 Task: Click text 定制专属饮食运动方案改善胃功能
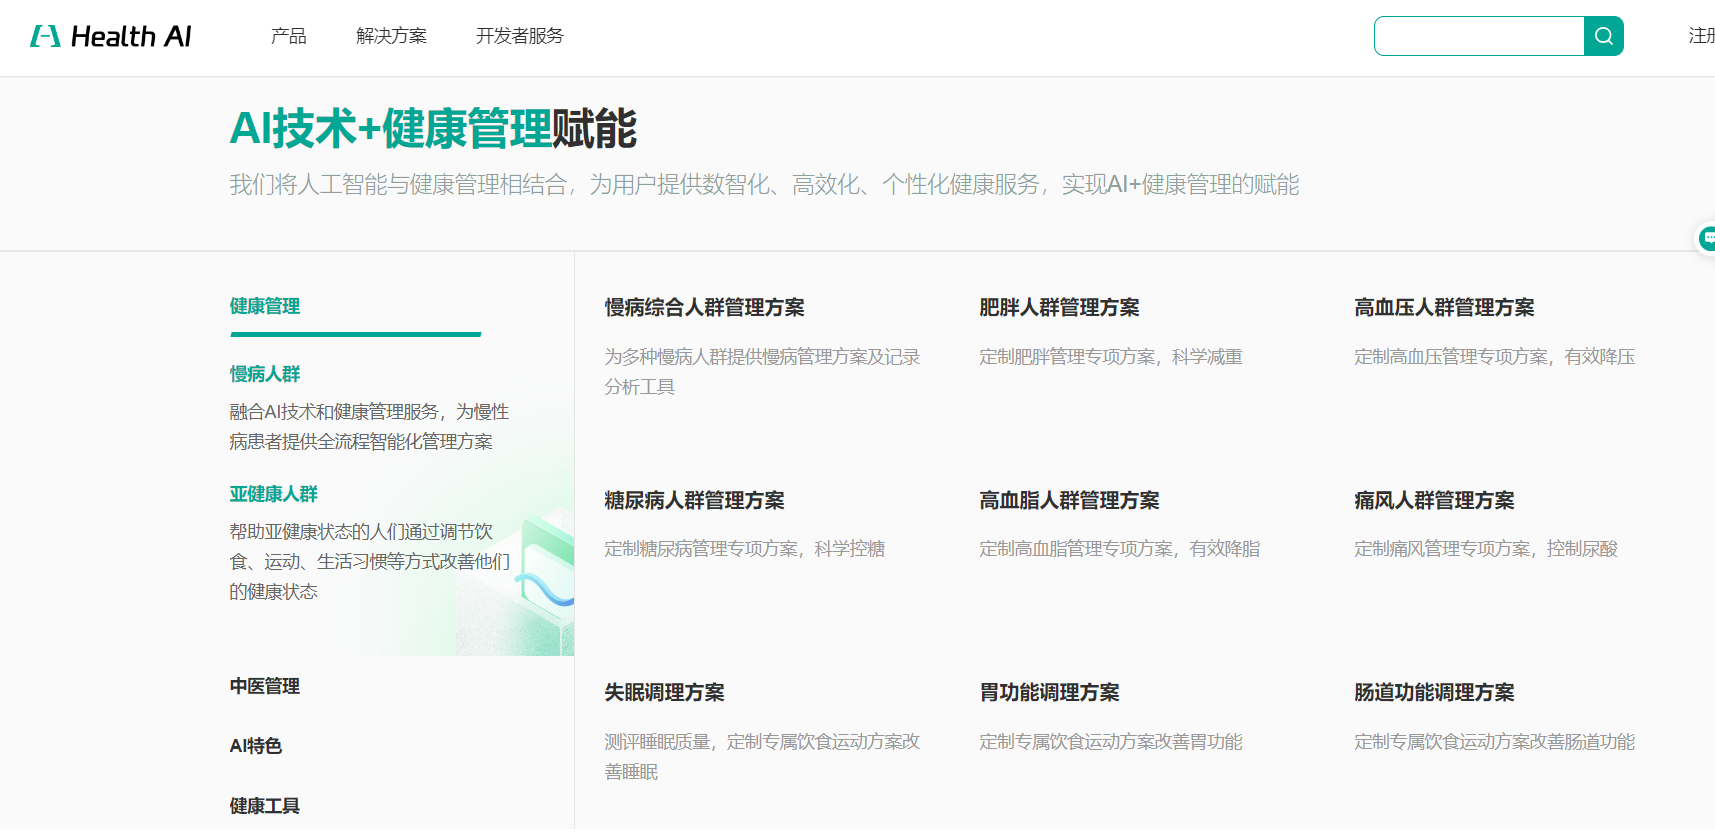tap(1111, 742)
